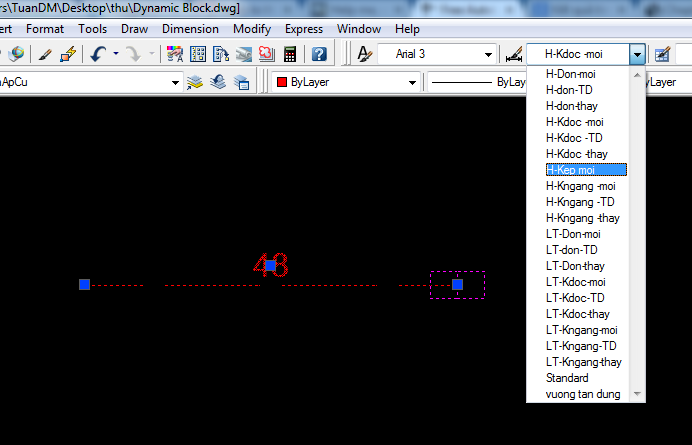This screenshot has height=445, width=692.
Task: Open the Block Editor tool
Action: point(68,54)
